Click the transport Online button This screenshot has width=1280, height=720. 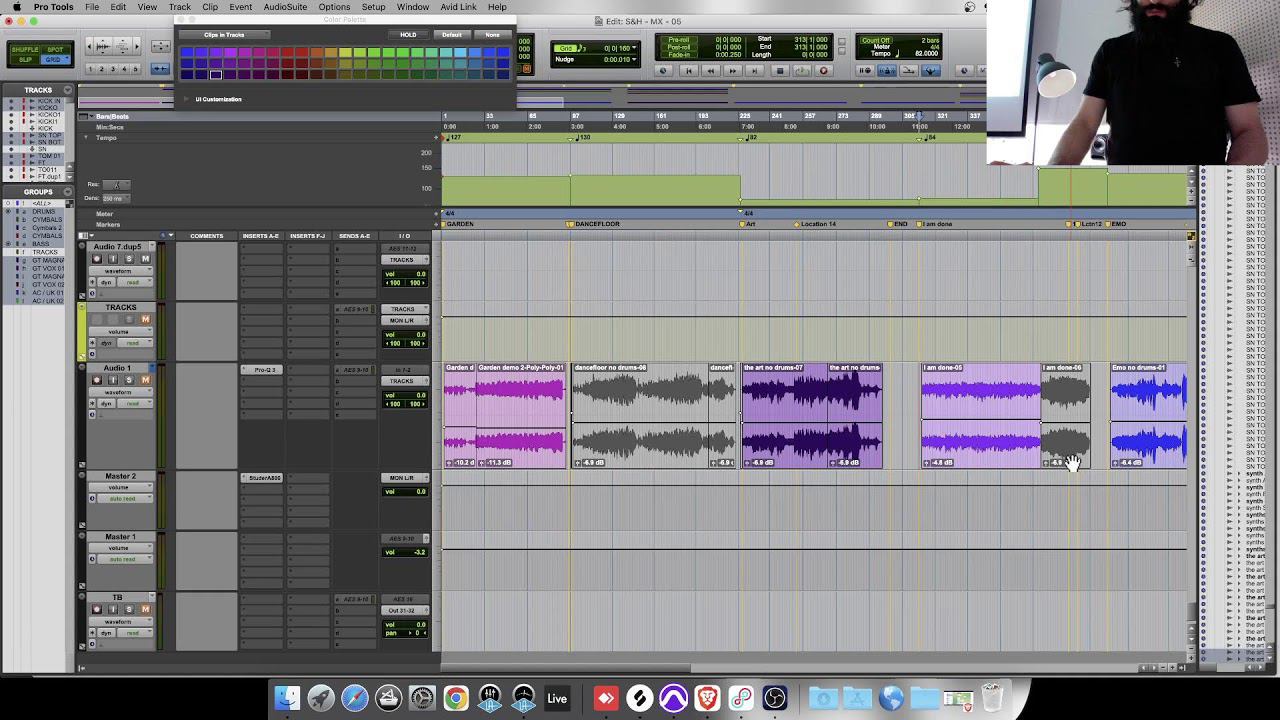click(663, 70)
